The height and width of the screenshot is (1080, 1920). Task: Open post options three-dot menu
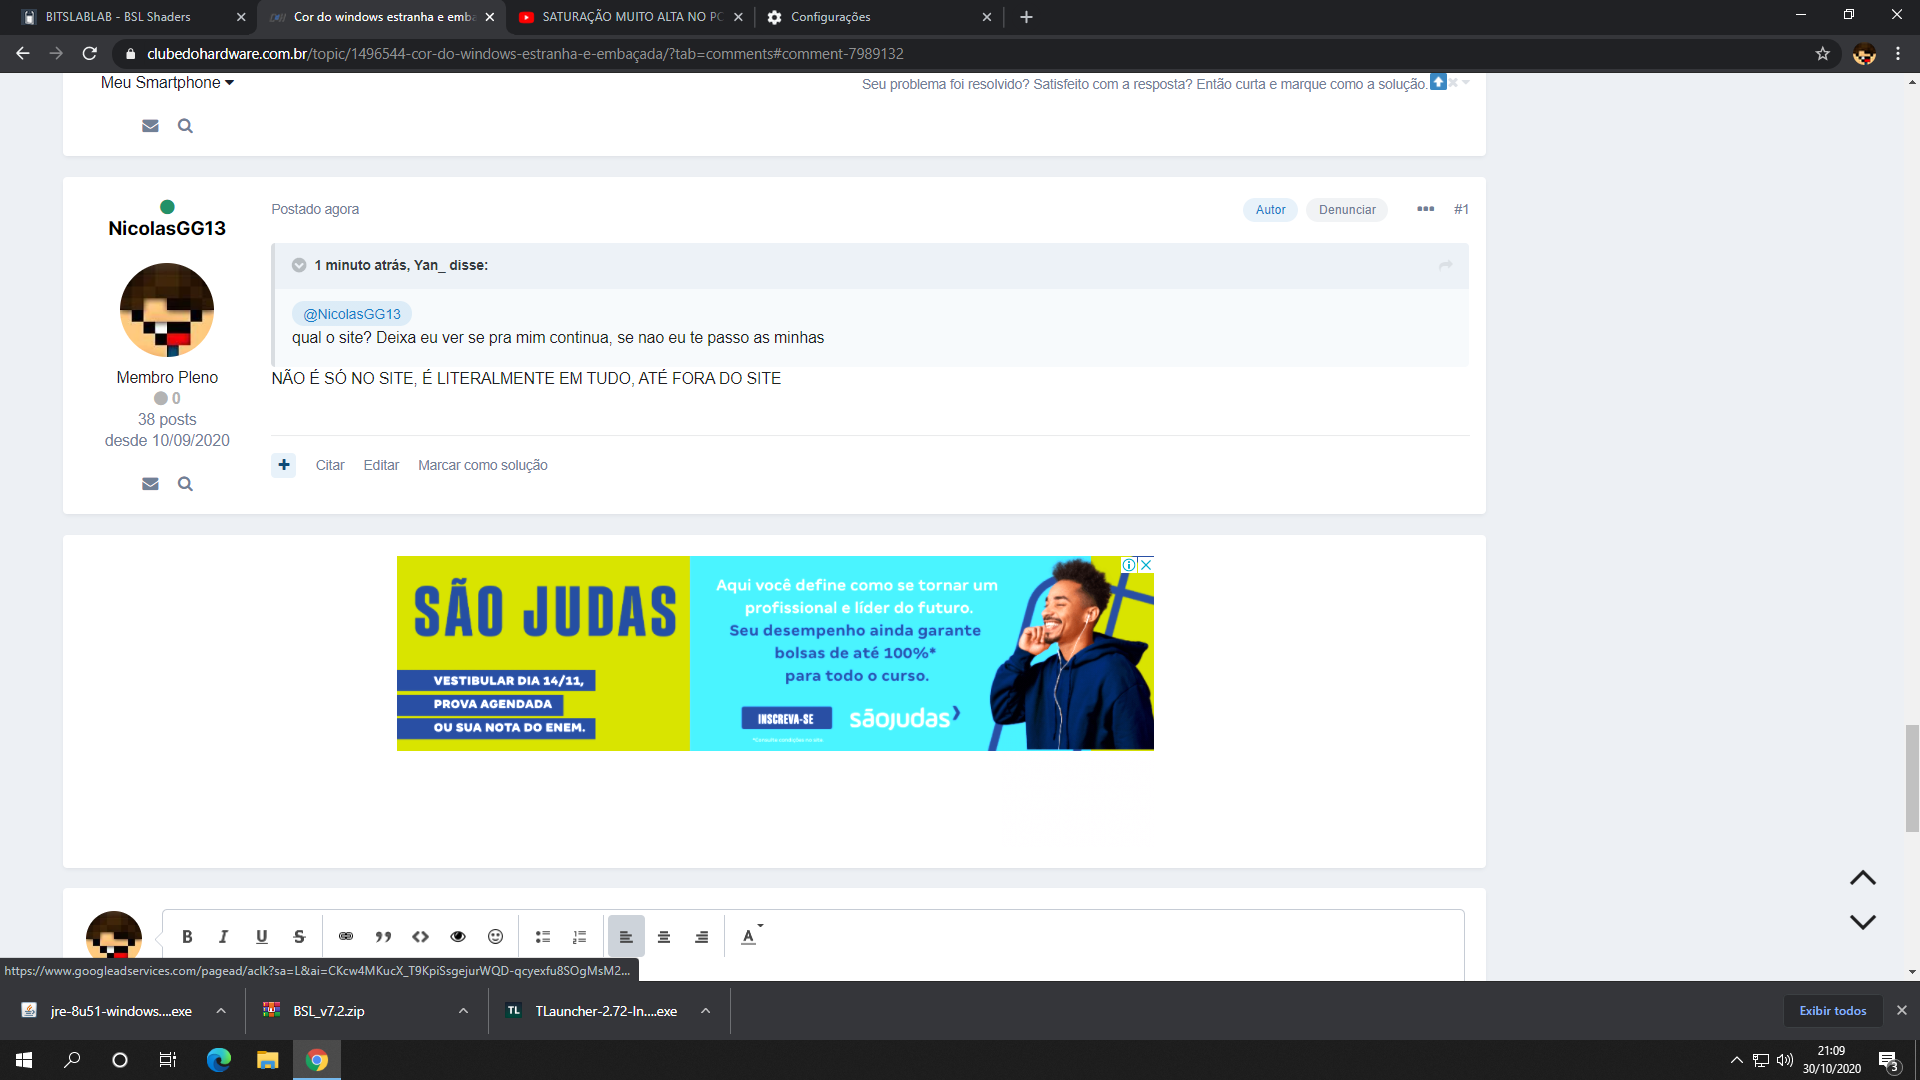[1425, 209]
